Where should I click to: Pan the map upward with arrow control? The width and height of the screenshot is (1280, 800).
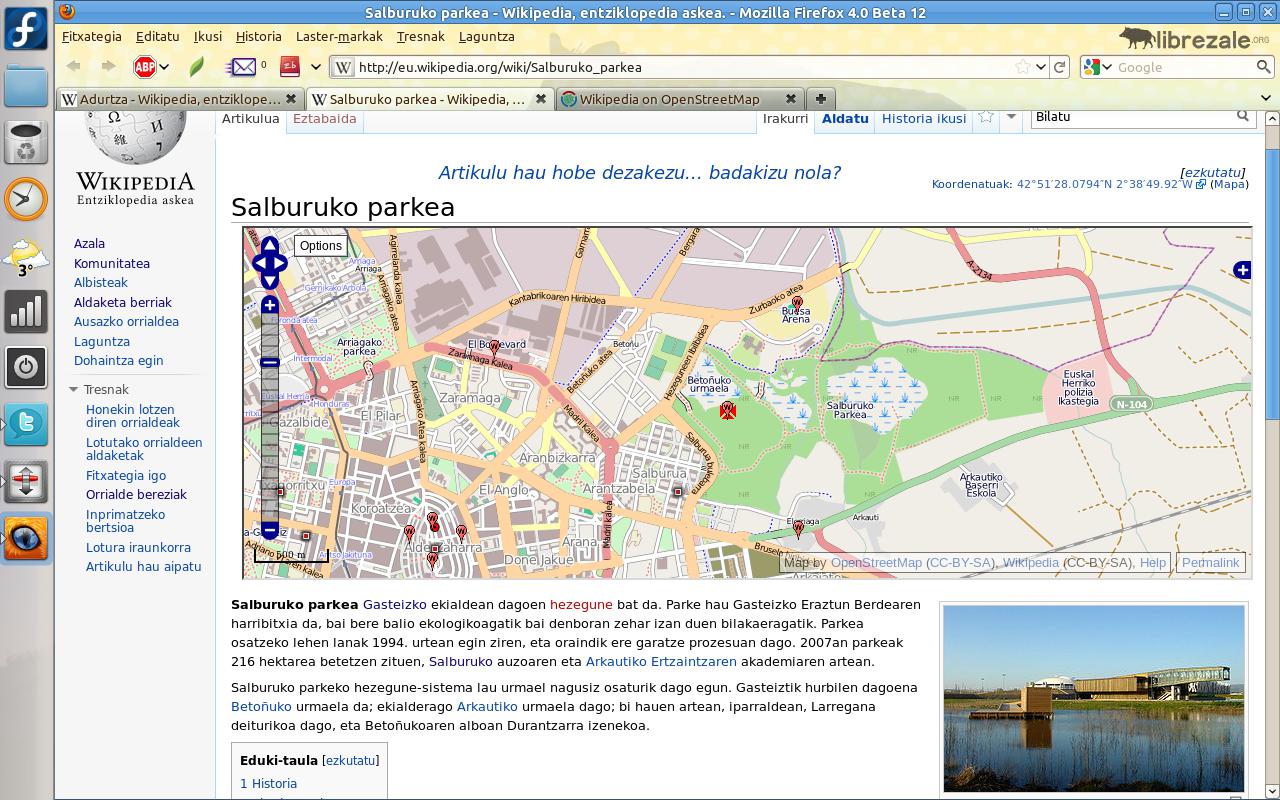coord(270,245)
